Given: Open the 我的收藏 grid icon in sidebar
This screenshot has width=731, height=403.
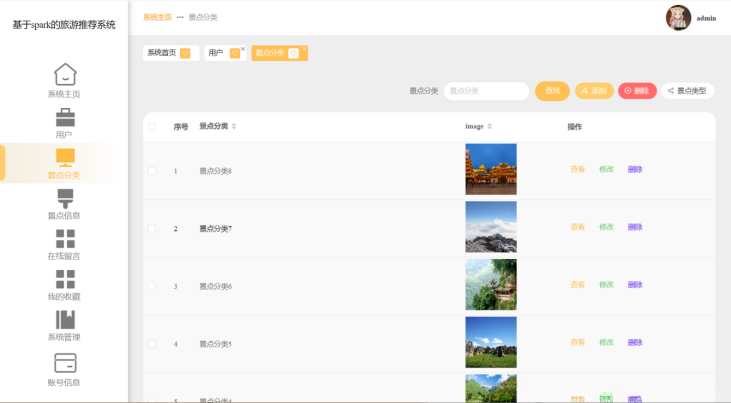Looking at the screenshot, I should [65, 279].
